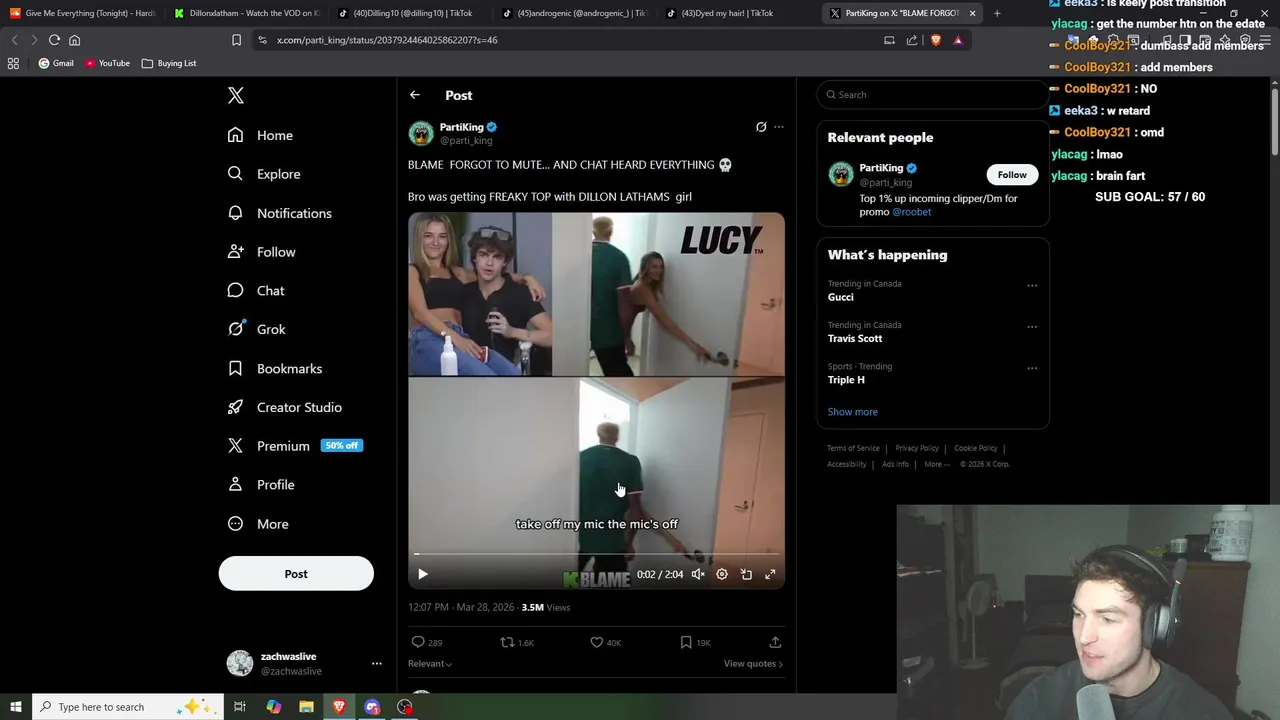1280x720 pixels.
Task: Switch to Dilling10 TikTok browser tab
Action: (410, 13)
